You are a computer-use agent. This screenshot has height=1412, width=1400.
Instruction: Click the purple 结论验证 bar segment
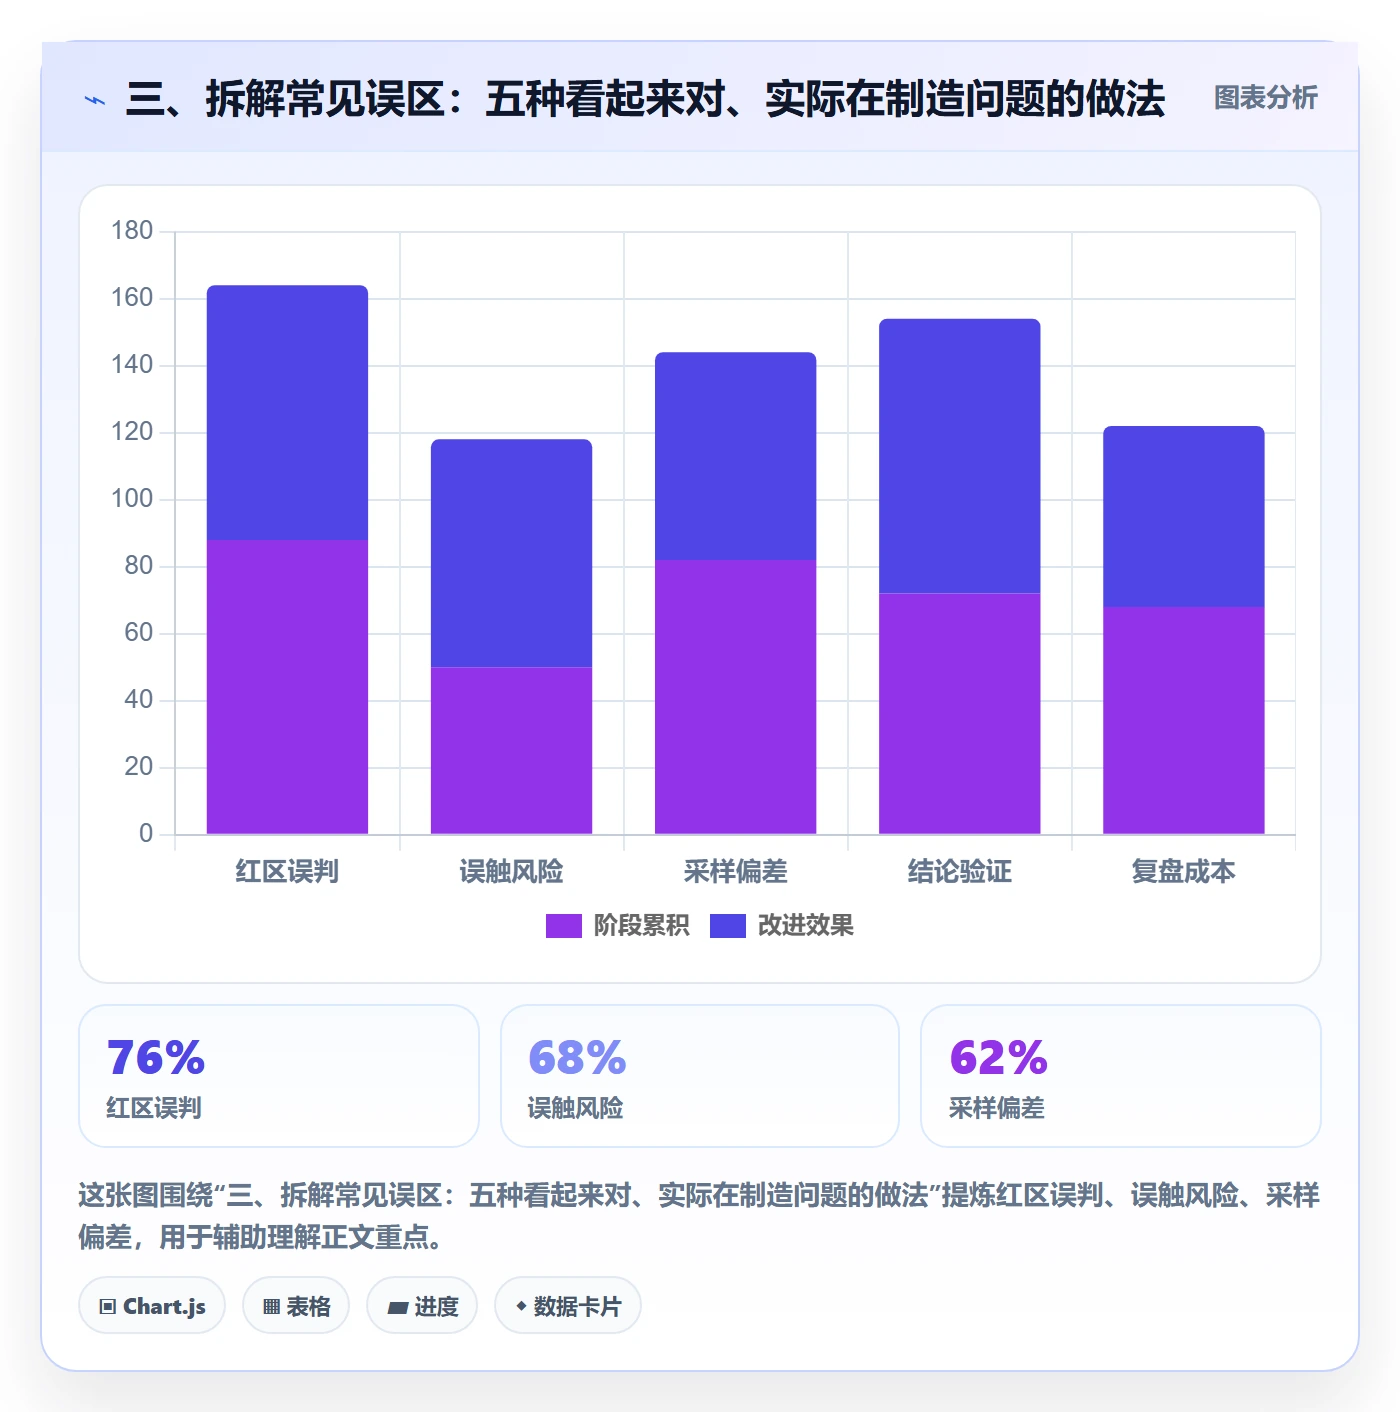point(959,714)
